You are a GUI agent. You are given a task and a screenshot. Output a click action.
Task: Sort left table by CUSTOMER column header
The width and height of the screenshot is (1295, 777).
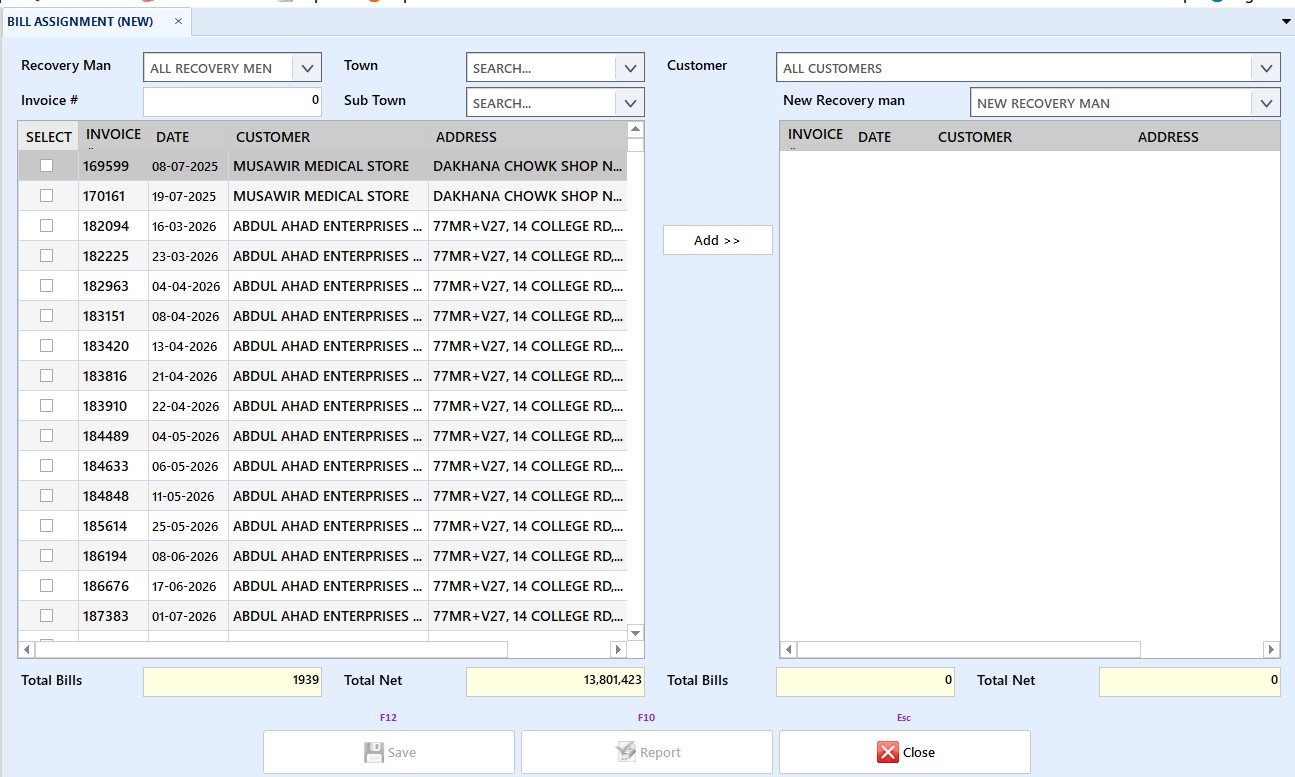(328, 137)
